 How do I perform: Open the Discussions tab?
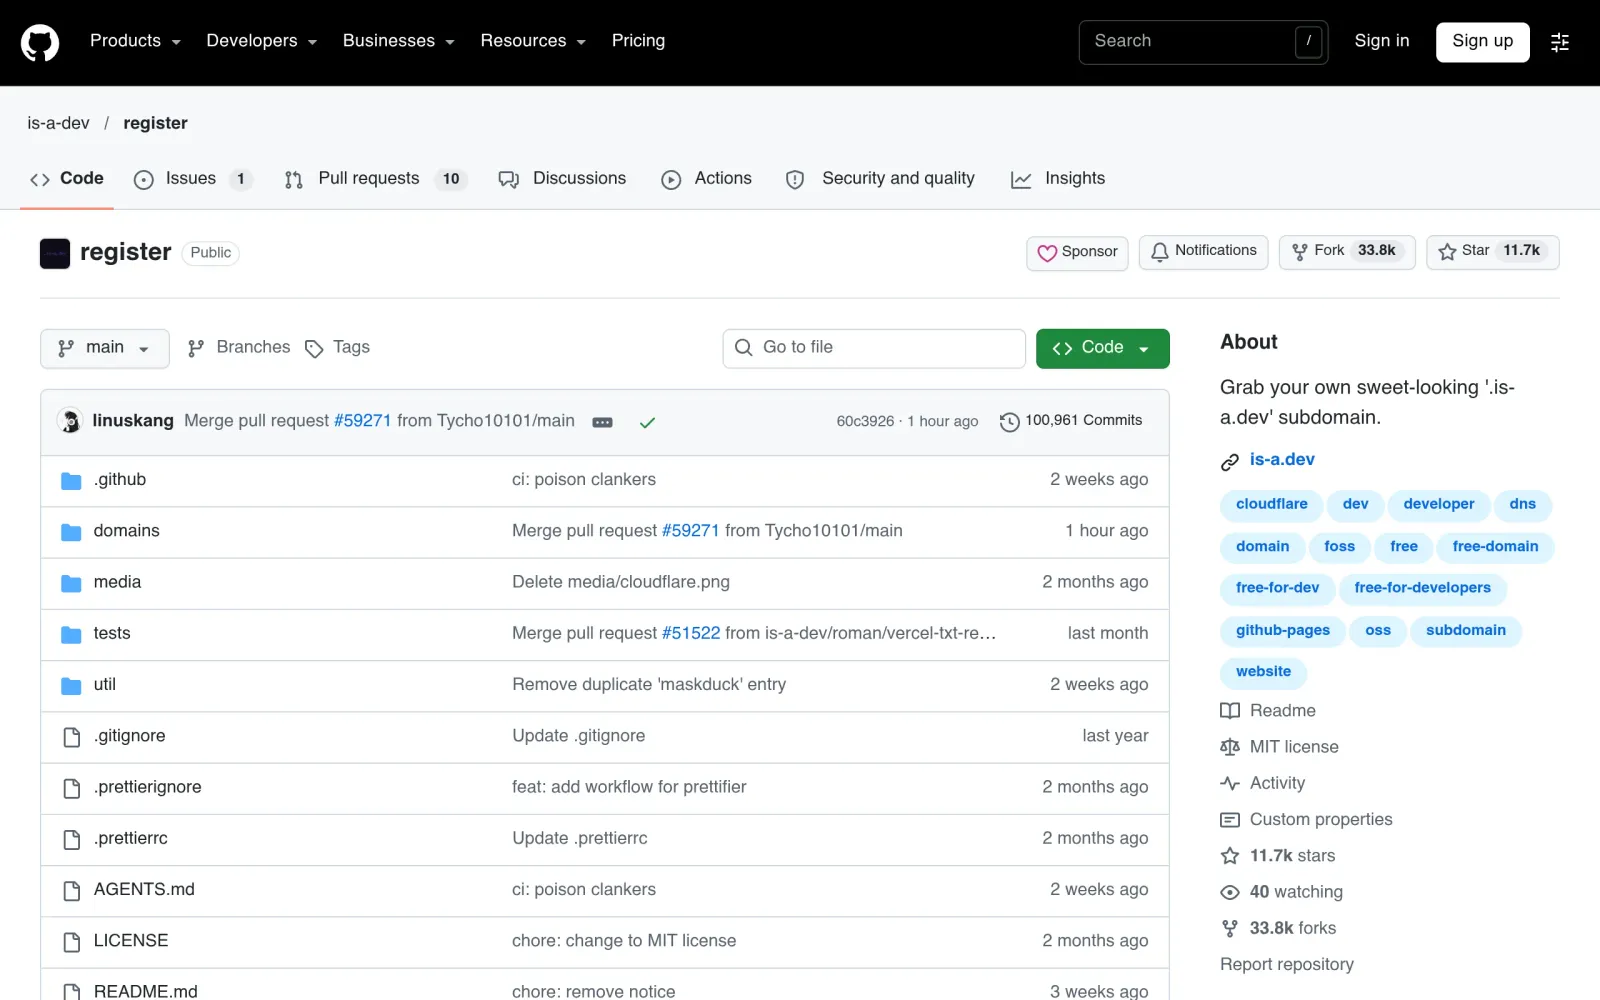(563, 179)
